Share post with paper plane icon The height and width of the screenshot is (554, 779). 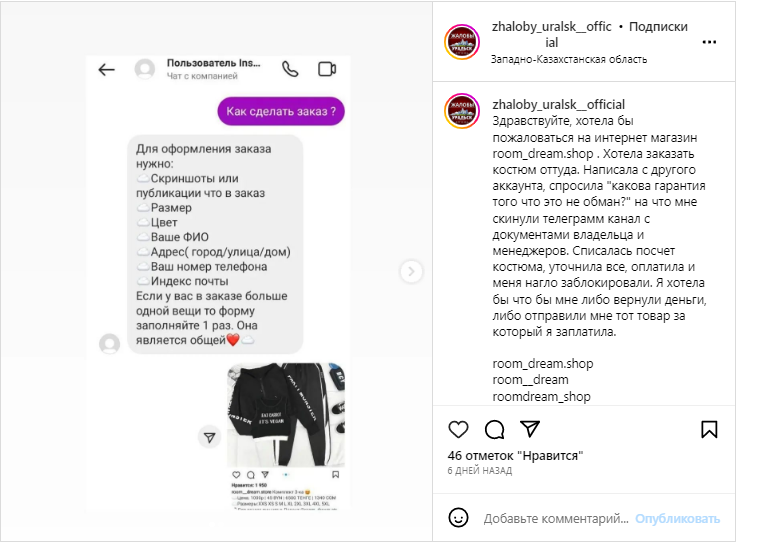tap(530, 429)
